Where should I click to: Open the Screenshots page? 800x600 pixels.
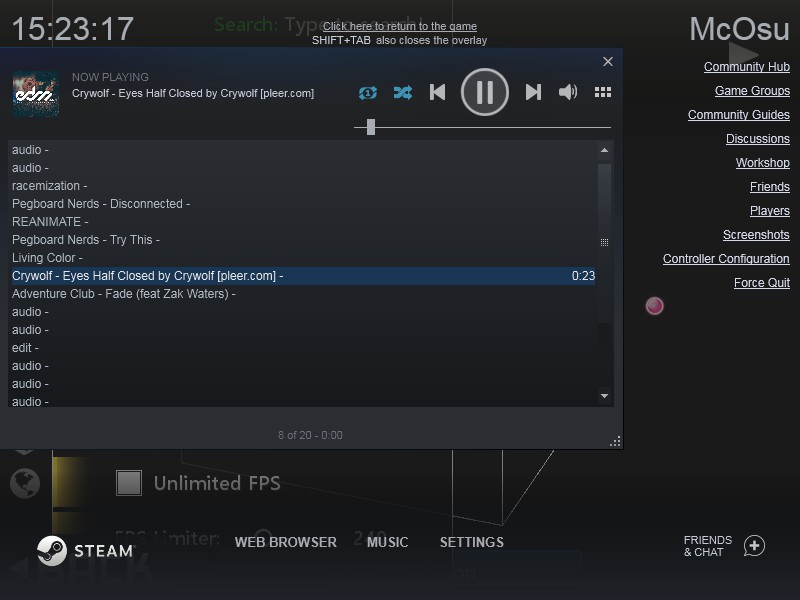click(756, 234)
